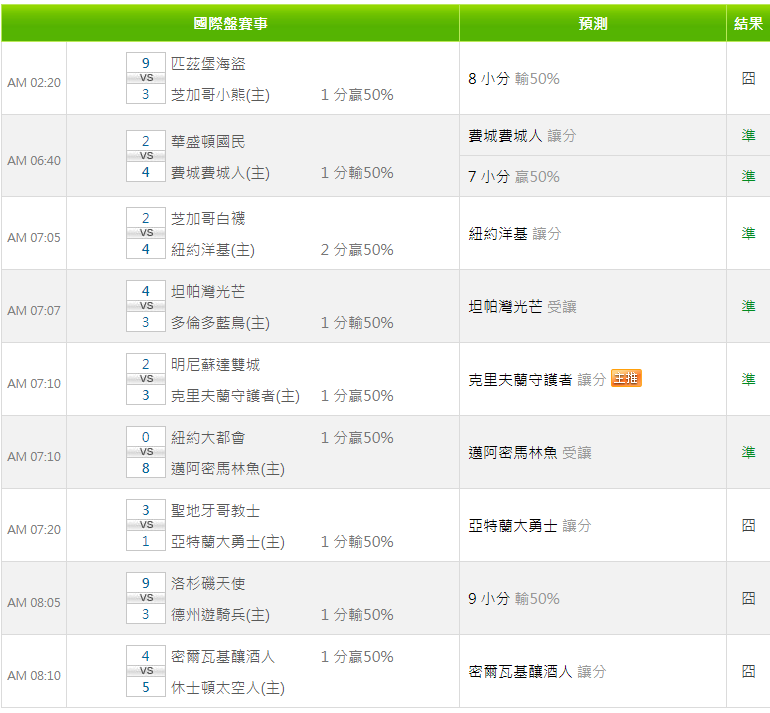
Task: Select team 亞特蘭大勇士(主) in match column
Action: click(x=228, y=542)
